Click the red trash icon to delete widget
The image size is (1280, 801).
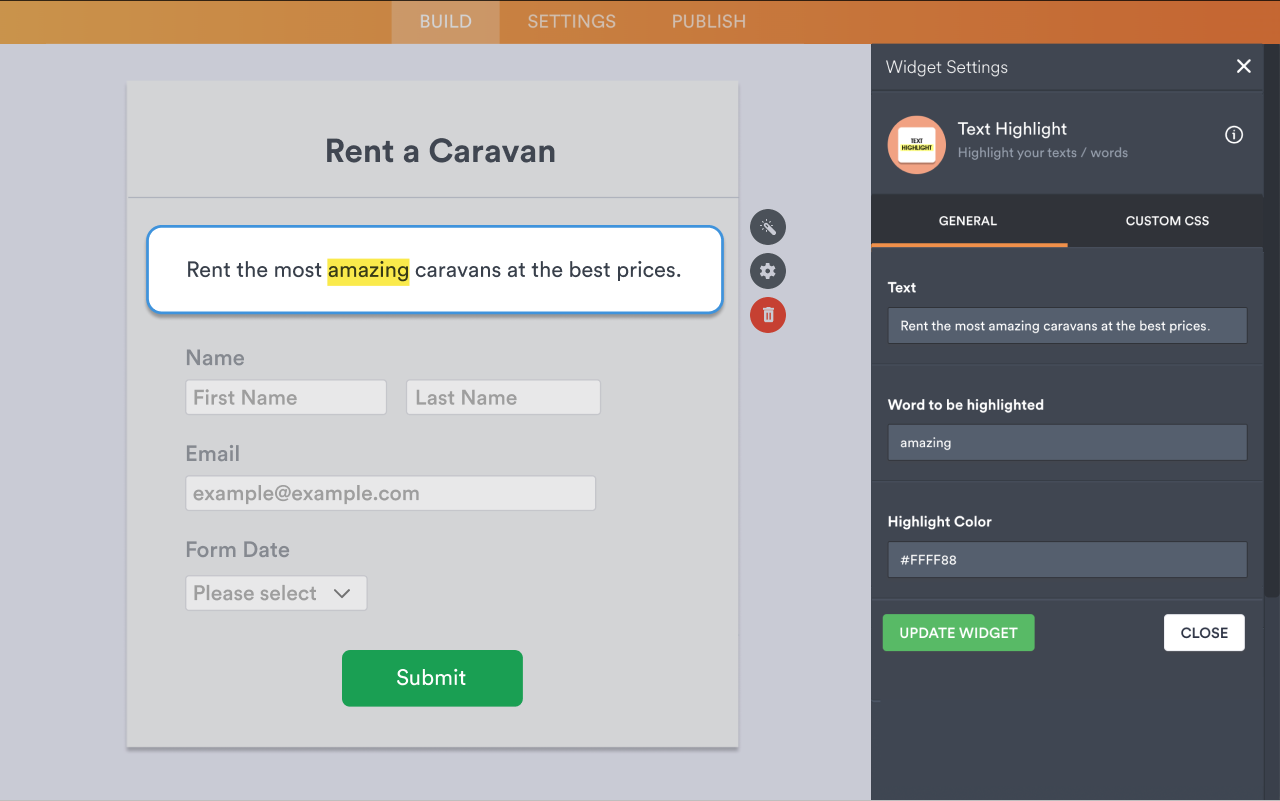(767, 315)
